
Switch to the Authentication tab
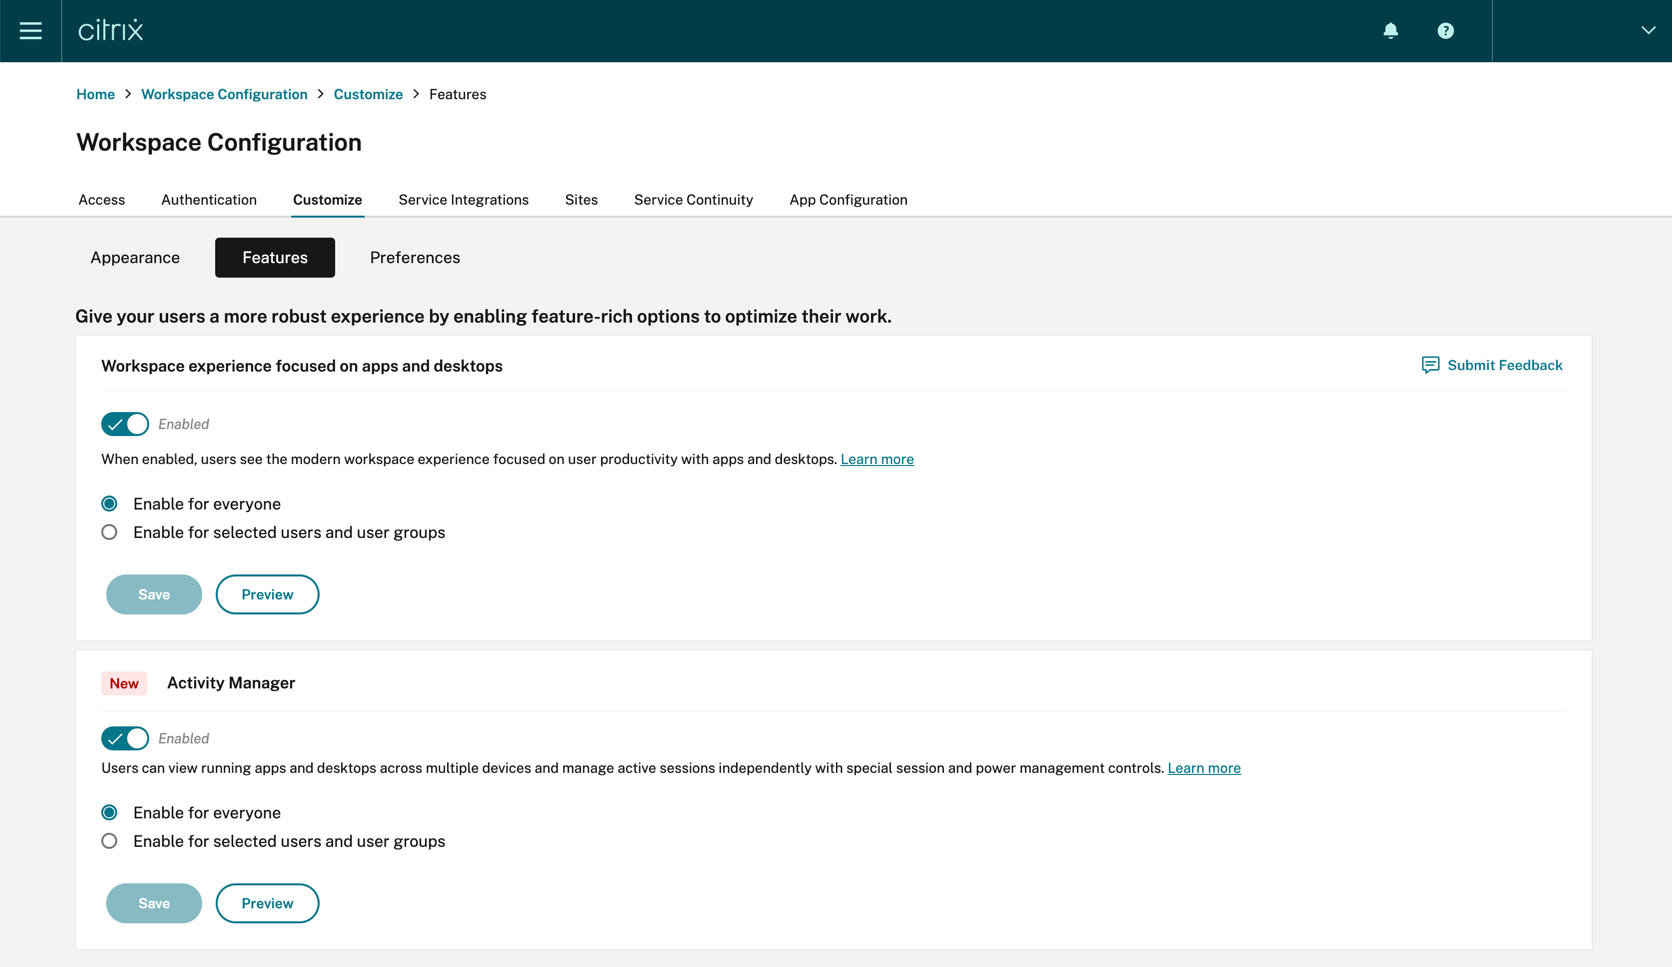[209, 199]
